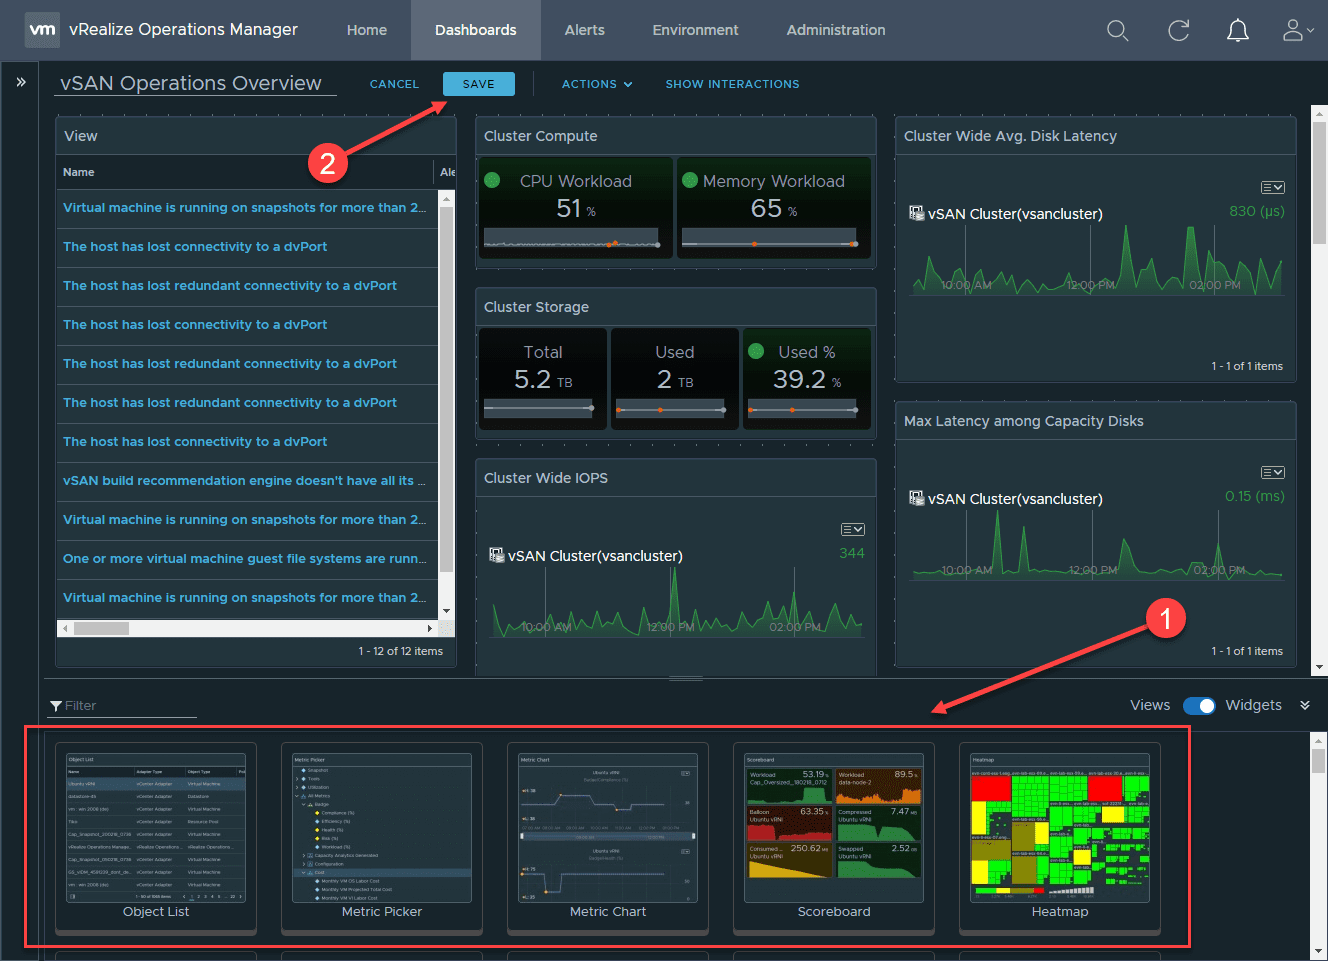1328x961 pixels.
Task: Collapse the widget list with the double-chevron
Action: [x=1305, y=705]
